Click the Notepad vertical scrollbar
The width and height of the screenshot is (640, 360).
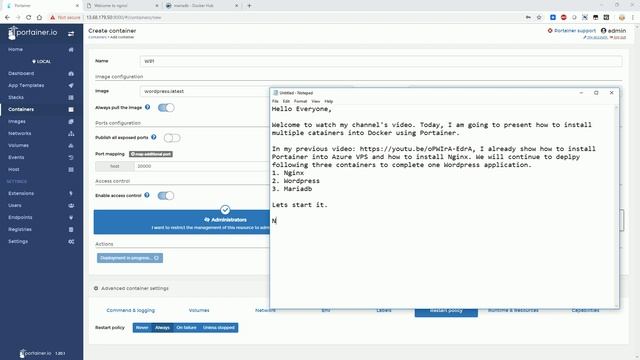click(x=616, y=206)
